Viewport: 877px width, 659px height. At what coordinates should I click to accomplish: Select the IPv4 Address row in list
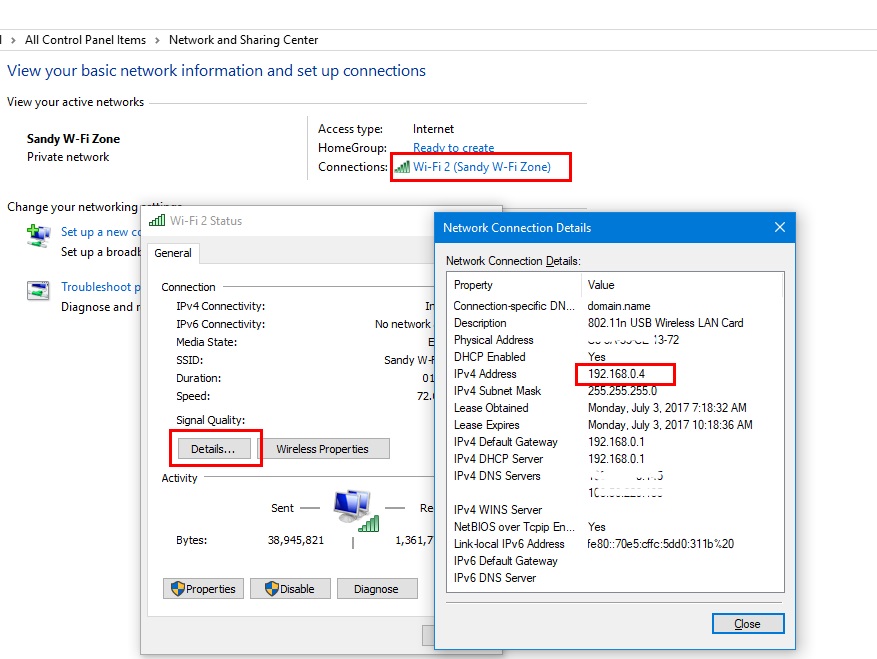click(614, 374)
